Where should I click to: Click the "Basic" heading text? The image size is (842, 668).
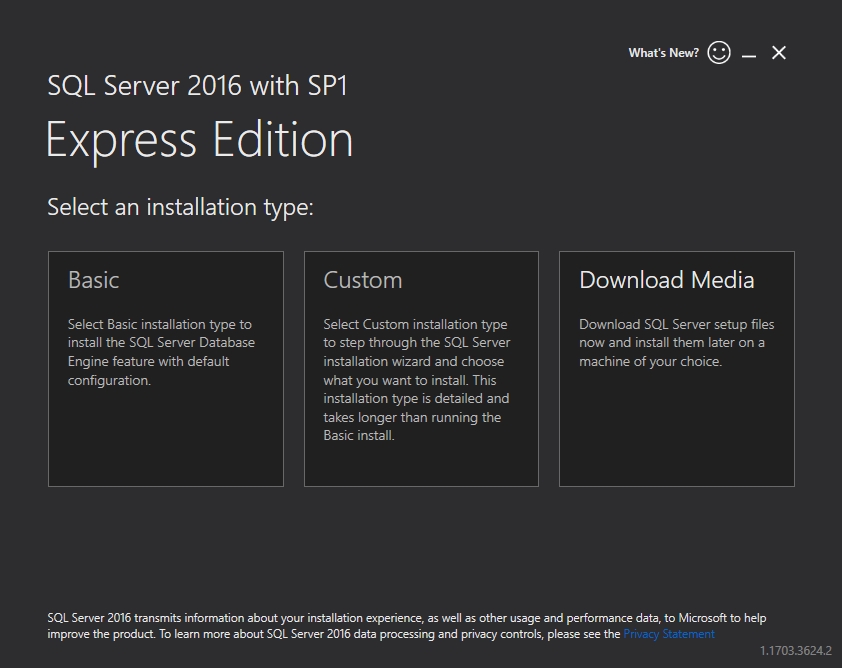point(93,280)
